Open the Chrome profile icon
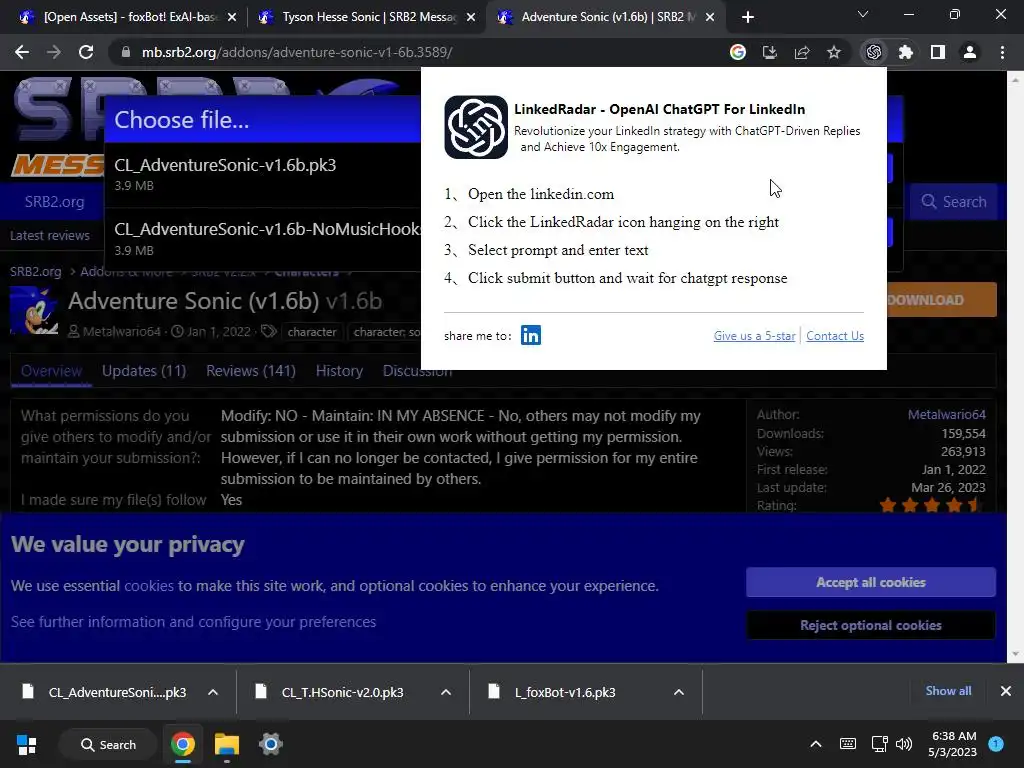Screen dimensions: 1024x768 pyautogui.click(x=970, y=52)
